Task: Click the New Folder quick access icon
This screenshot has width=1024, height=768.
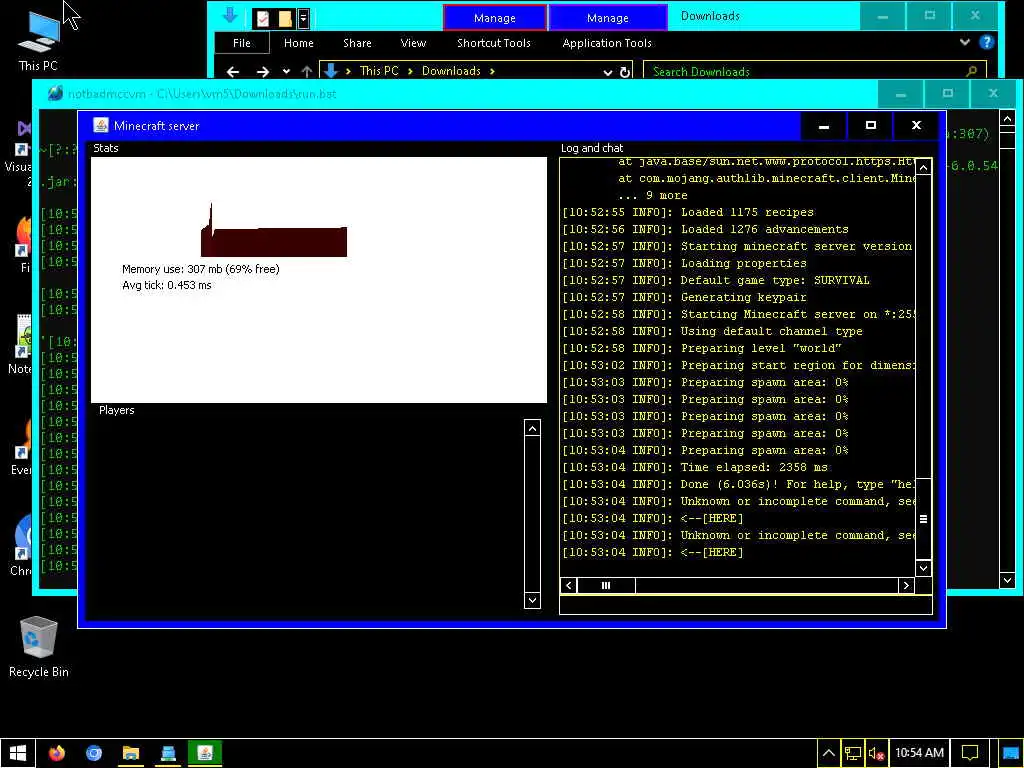Action: tap(285, 18)
